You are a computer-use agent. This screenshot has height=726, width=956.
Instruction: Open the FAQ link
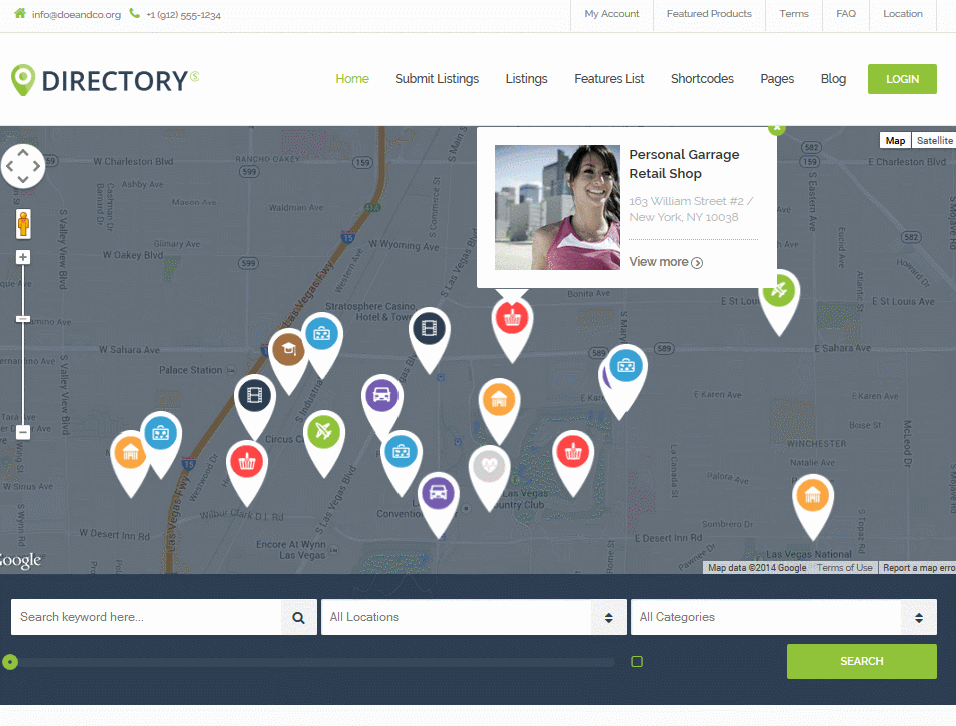tap(846, 13)
